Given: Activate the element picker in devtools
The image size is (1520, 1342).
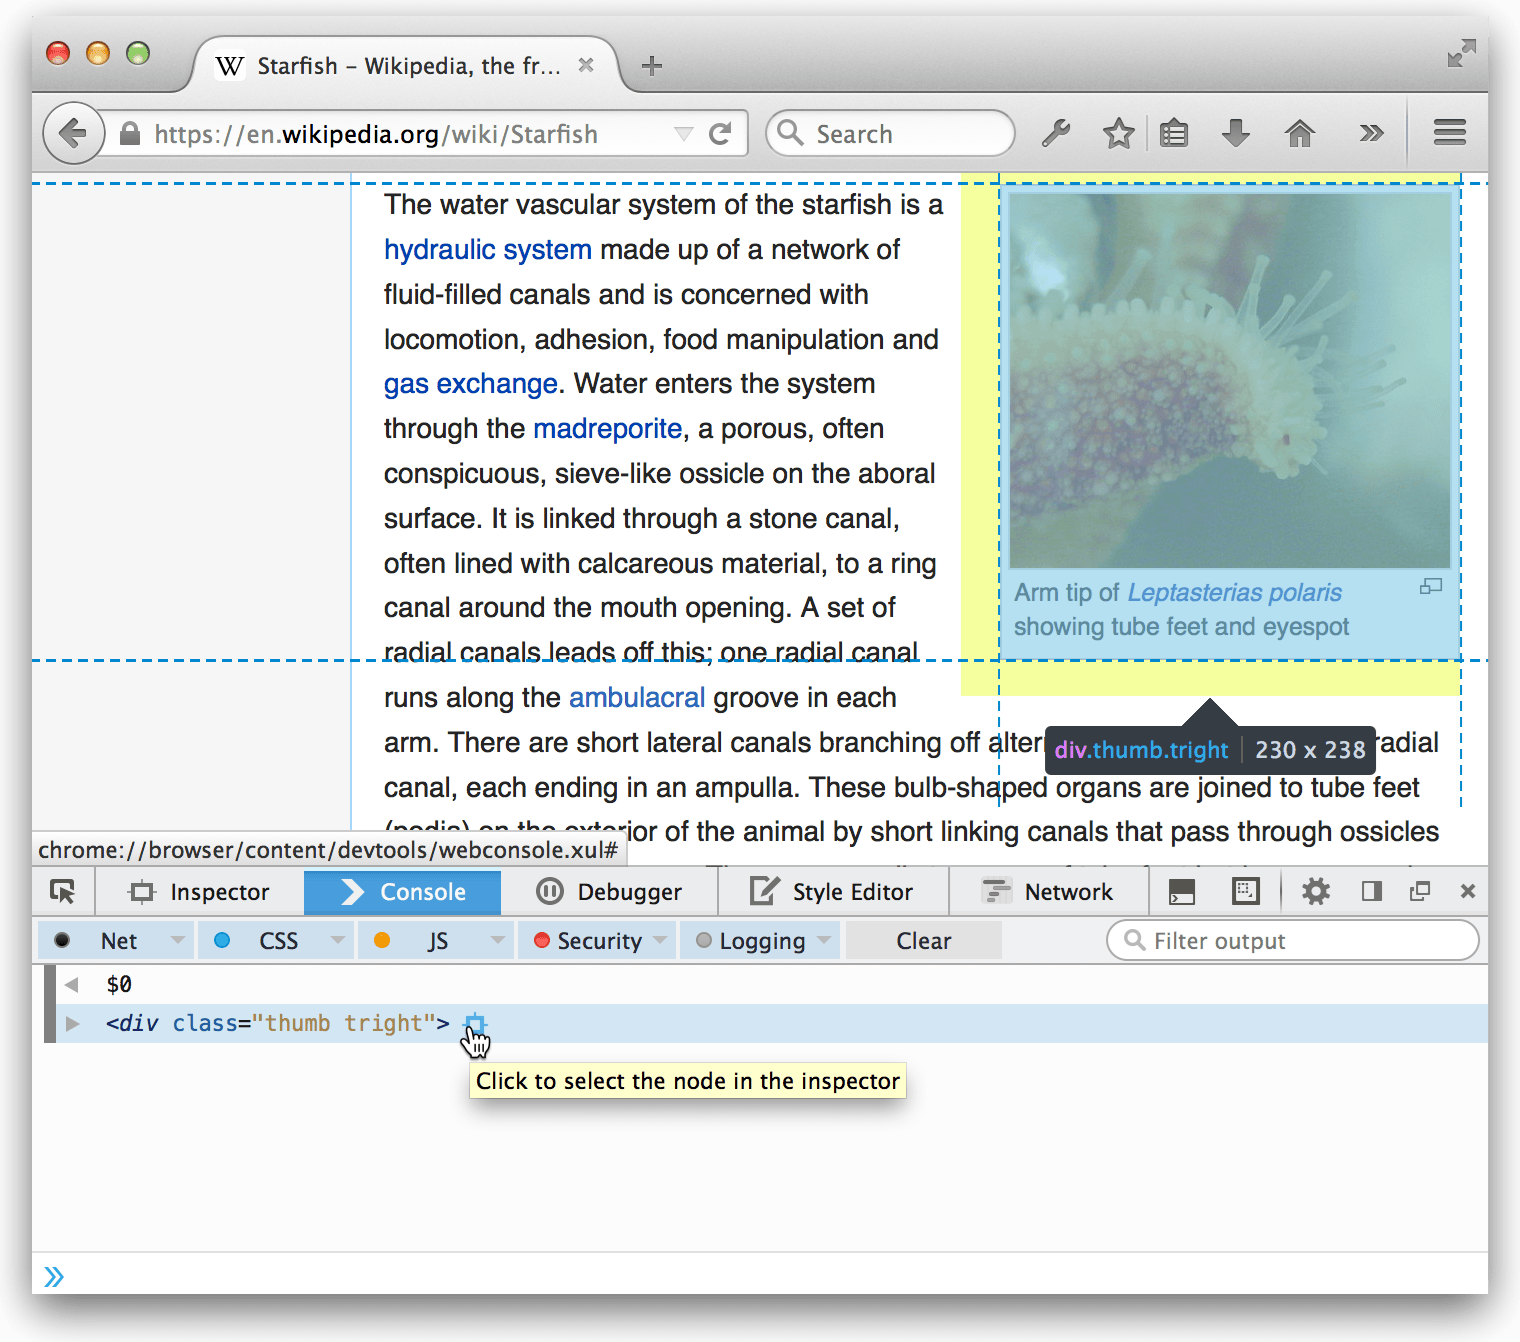Looking at the screenshot, I should (63, 891).
